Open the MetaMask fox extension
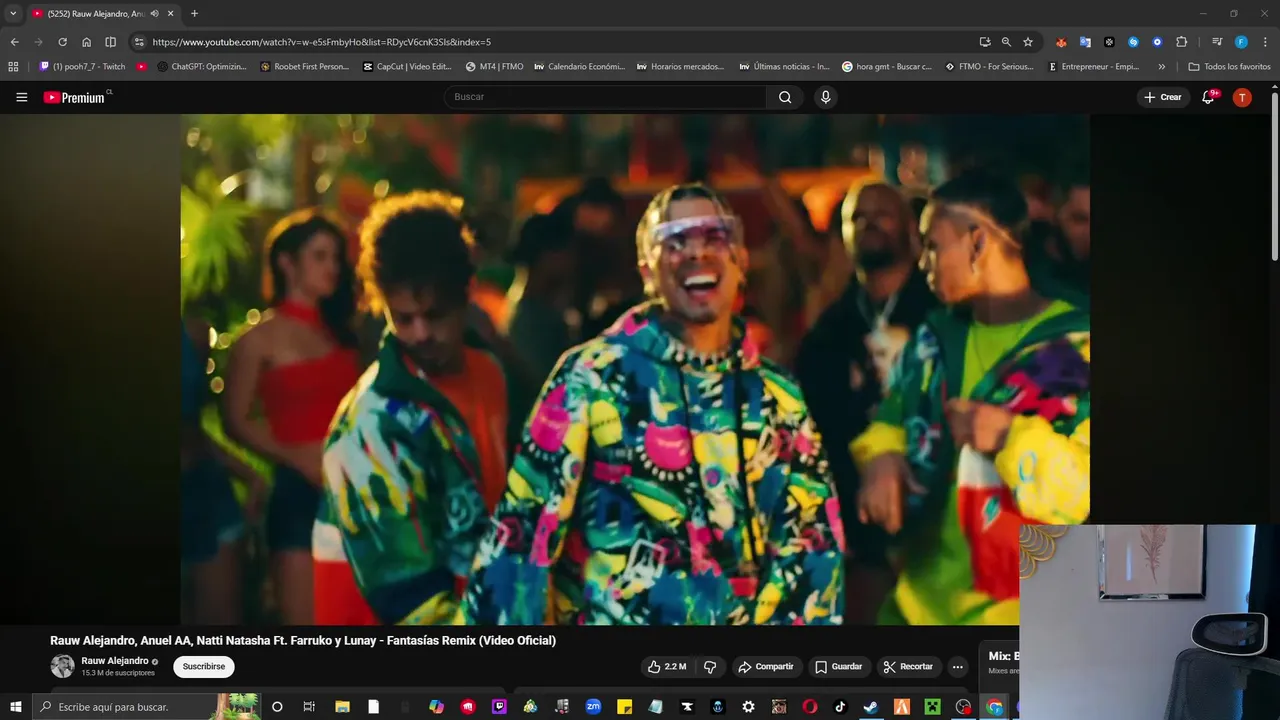The height and width of the screenshot is (720, 1280). pyautogui.click(x=1061, y=42)
